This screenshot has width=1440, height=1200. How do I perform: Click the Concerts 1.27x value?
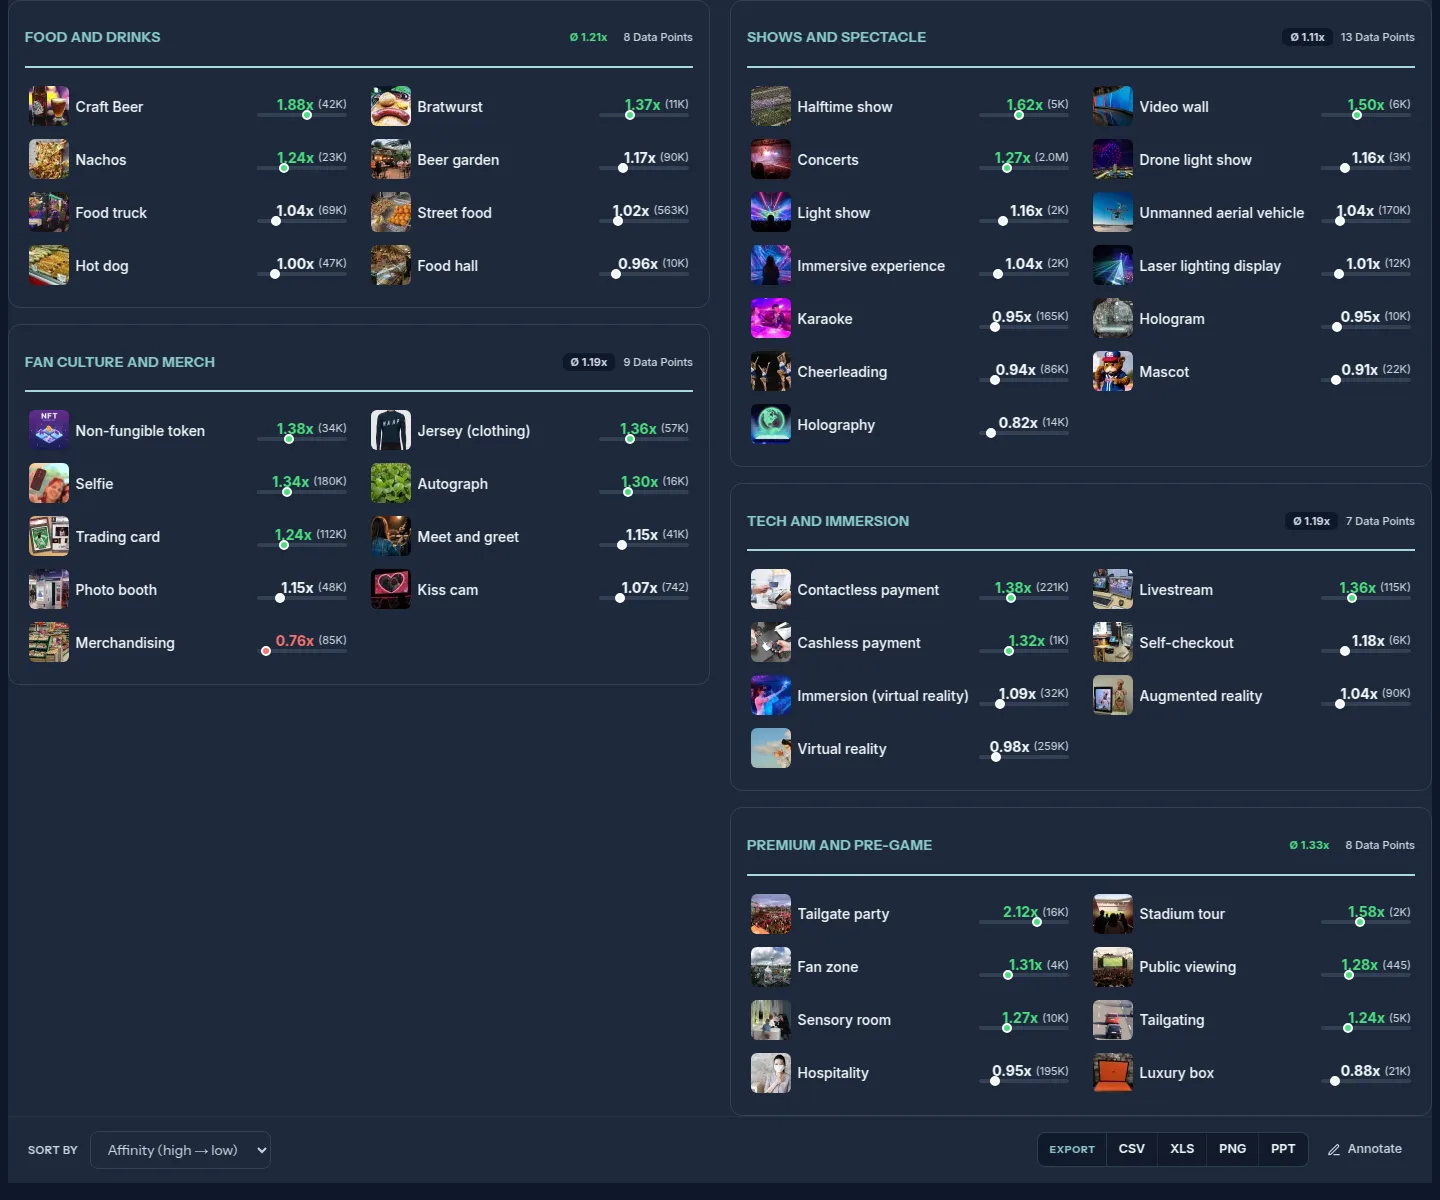(1012, 158)
